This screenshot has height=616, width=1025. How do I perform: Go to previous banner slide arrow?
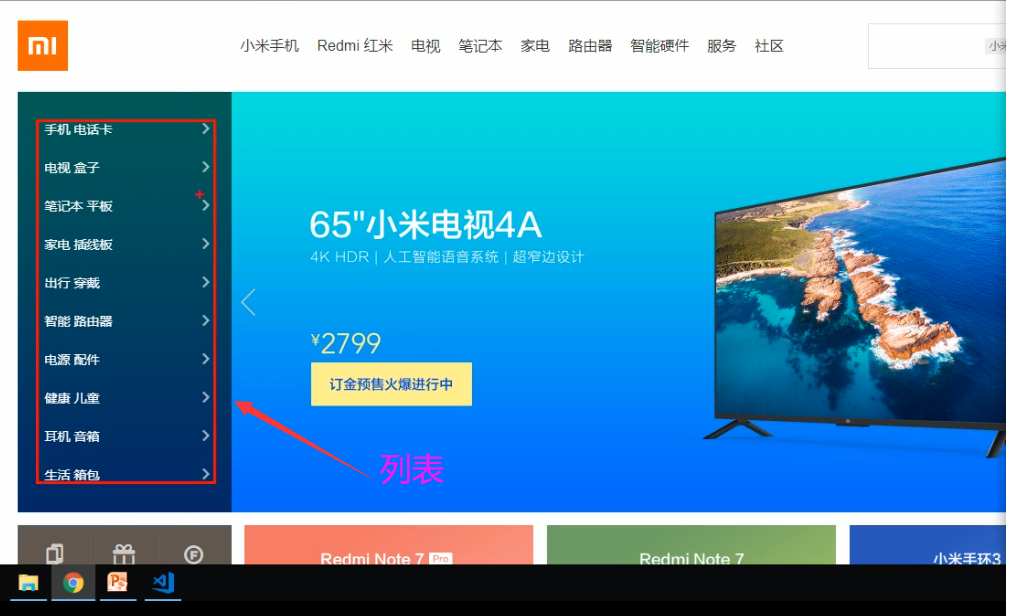(x=248, y=302)
